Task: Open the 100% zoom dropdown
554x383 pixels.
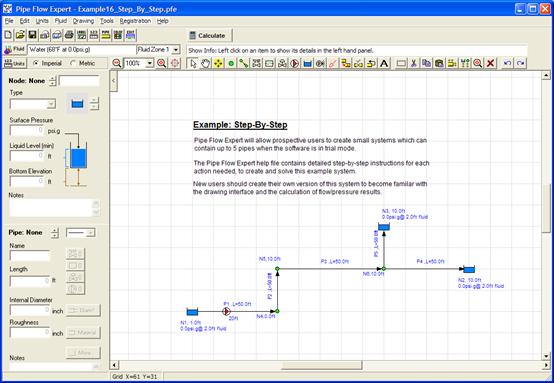Action: pyautogui.click(x=150, y=63)
